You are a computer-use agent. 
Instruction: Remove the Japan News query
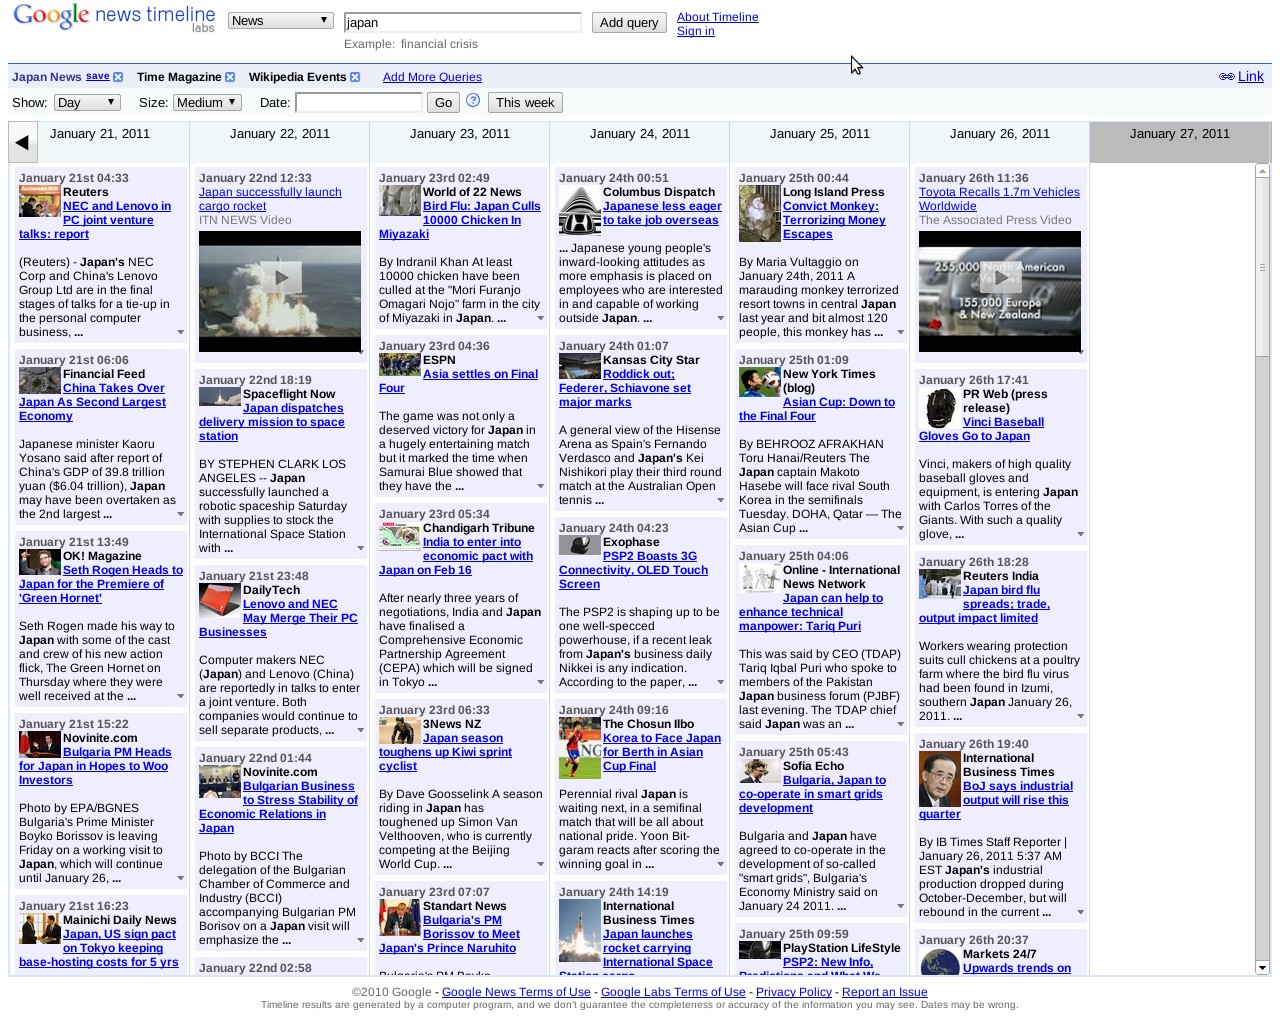pyautogui.click(x=118, y=77)
